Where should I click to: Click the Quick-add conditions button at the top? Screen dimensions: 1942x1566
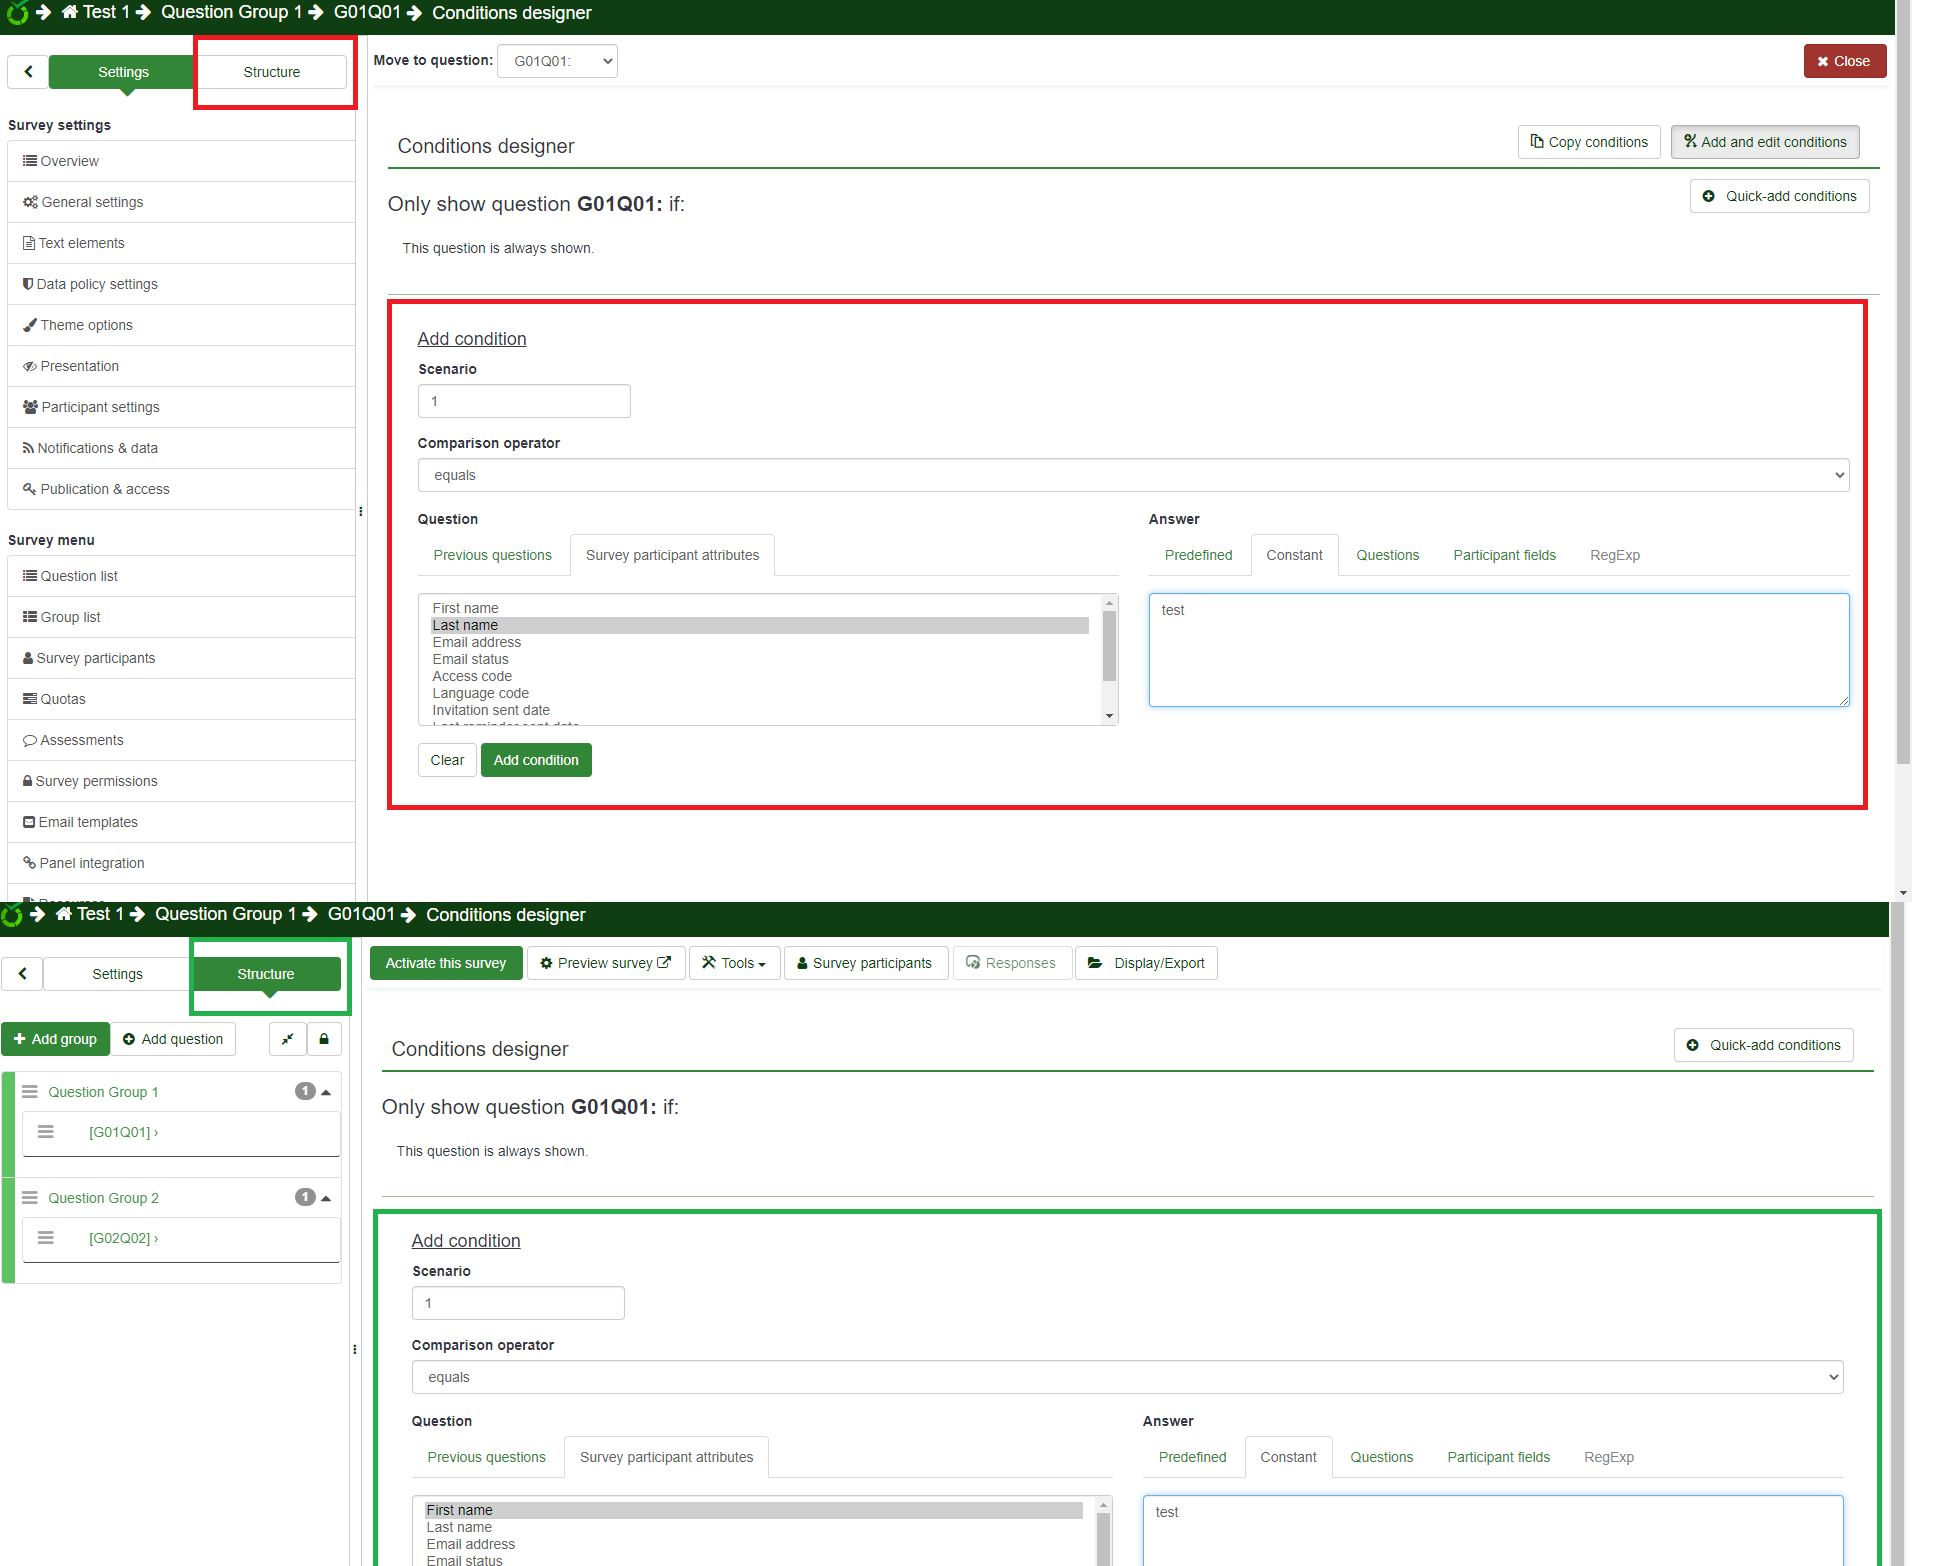point(1779,196)
